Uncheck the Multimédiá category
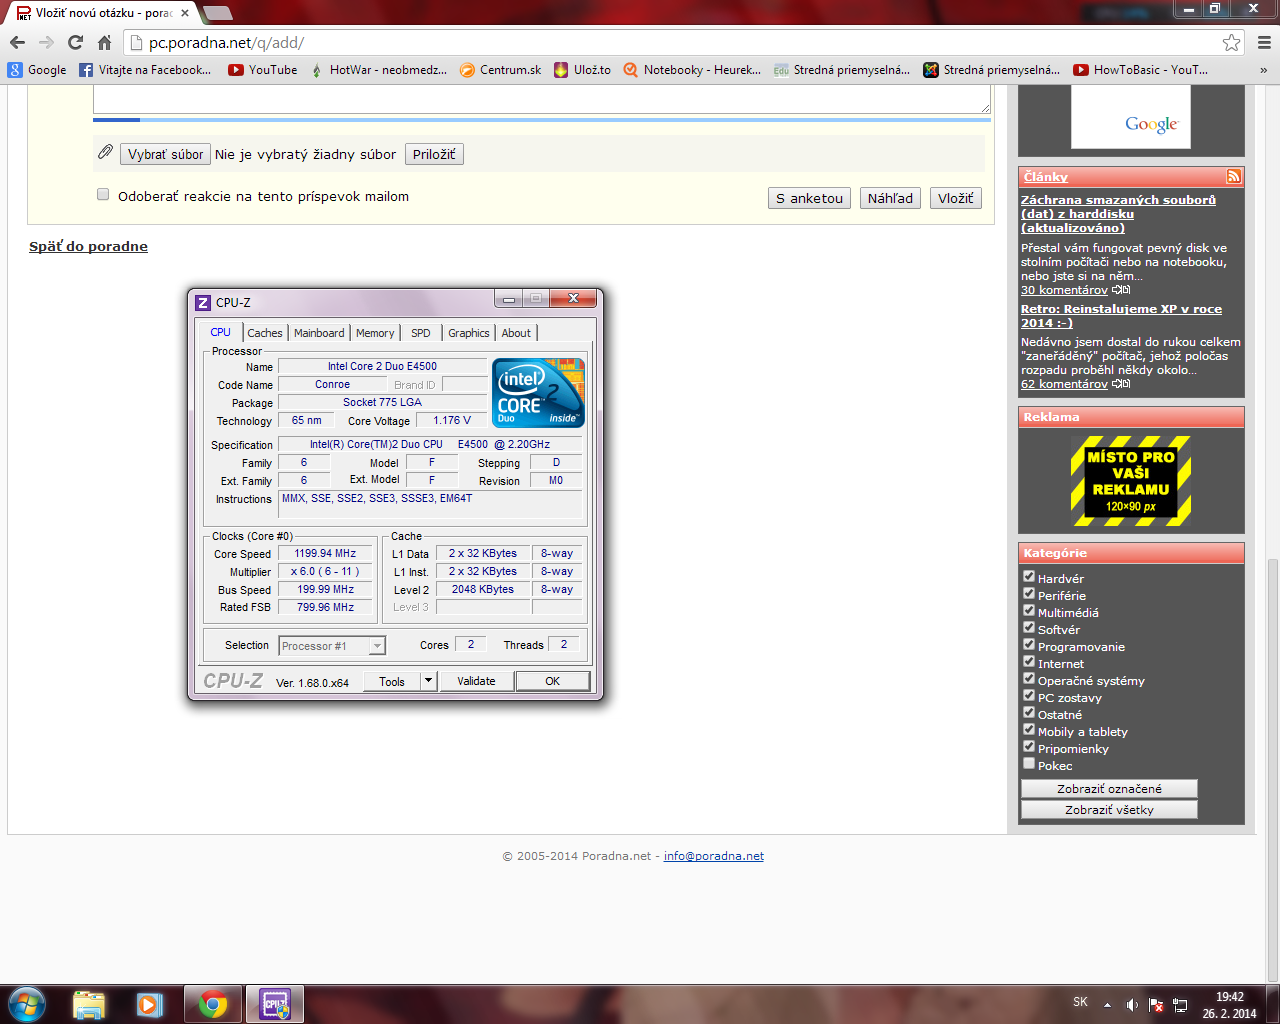Image resolution: width=1280 pixels, height=1024 pixels. [x=1028, y=610]
